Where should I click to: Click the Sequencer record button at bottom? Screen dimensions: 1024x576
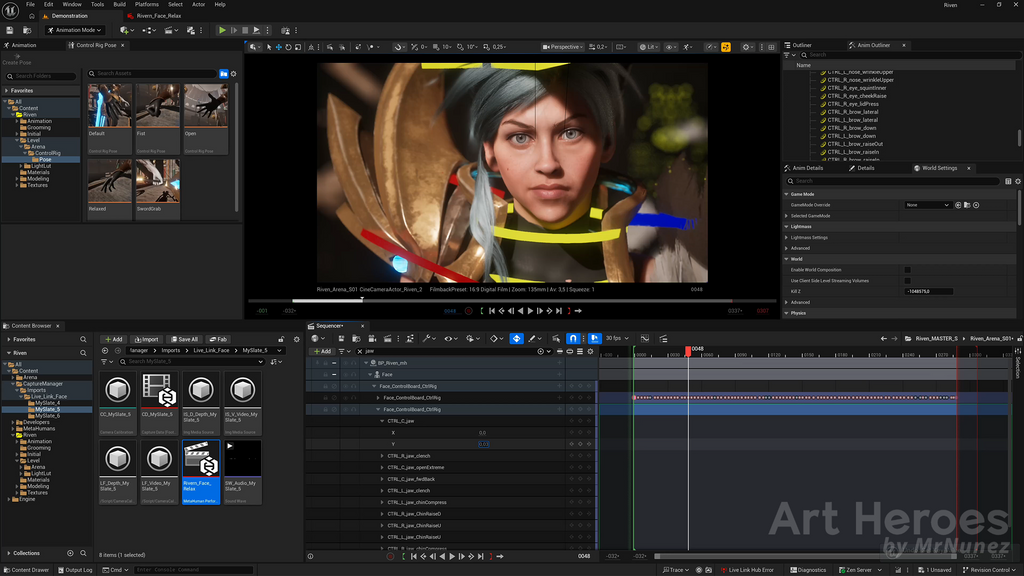pos(391,556)
